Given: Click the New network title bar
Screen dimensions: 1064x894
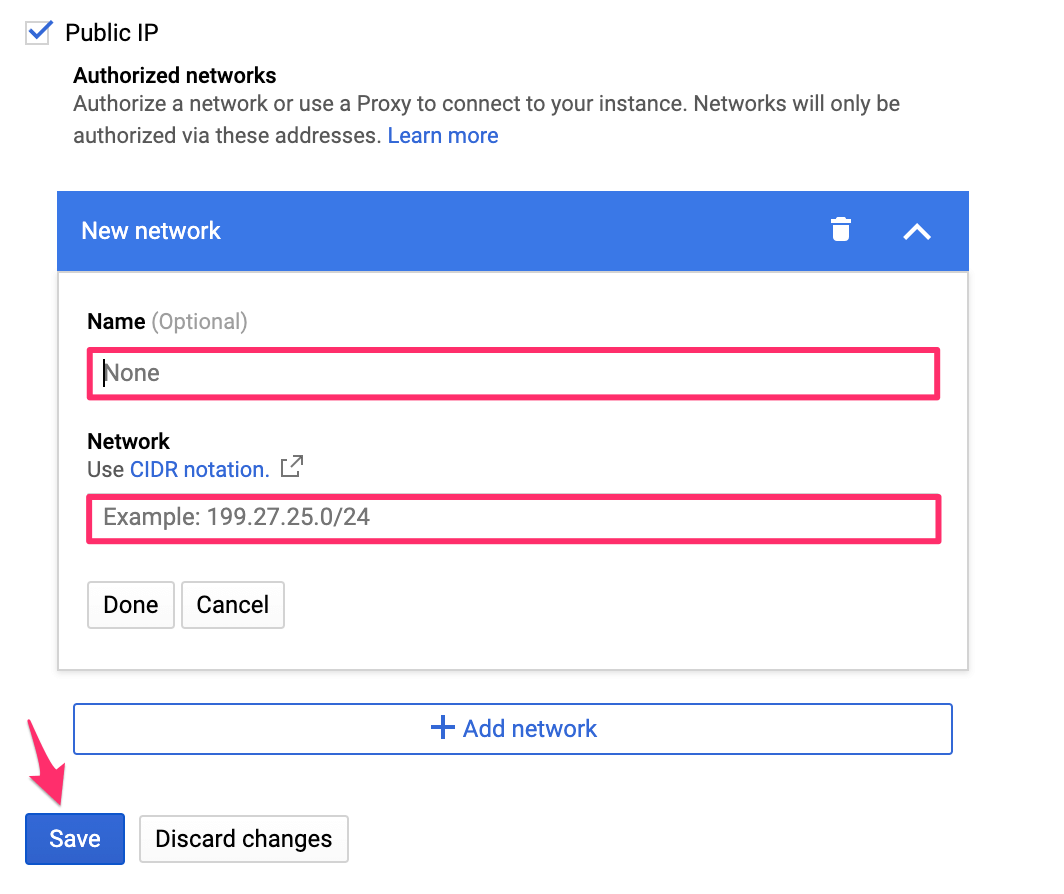Looking at the screenshot, I should (x=151, y=230).
